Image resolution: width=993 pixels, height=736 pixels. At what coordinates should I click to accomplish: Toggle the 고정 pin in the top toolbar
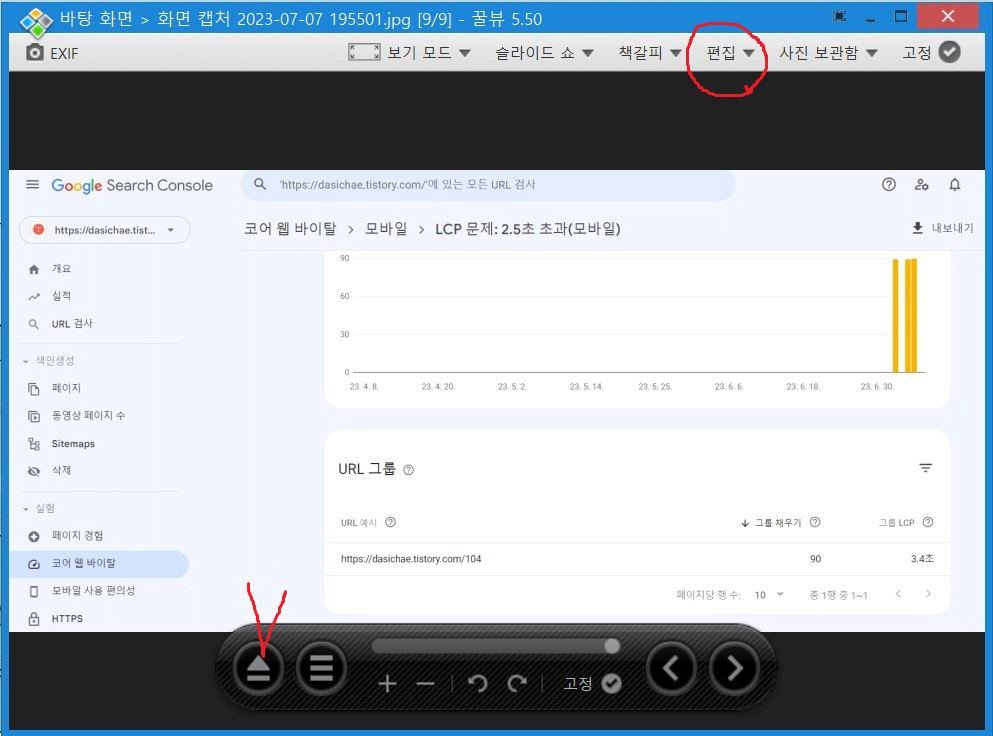(948, 51)
